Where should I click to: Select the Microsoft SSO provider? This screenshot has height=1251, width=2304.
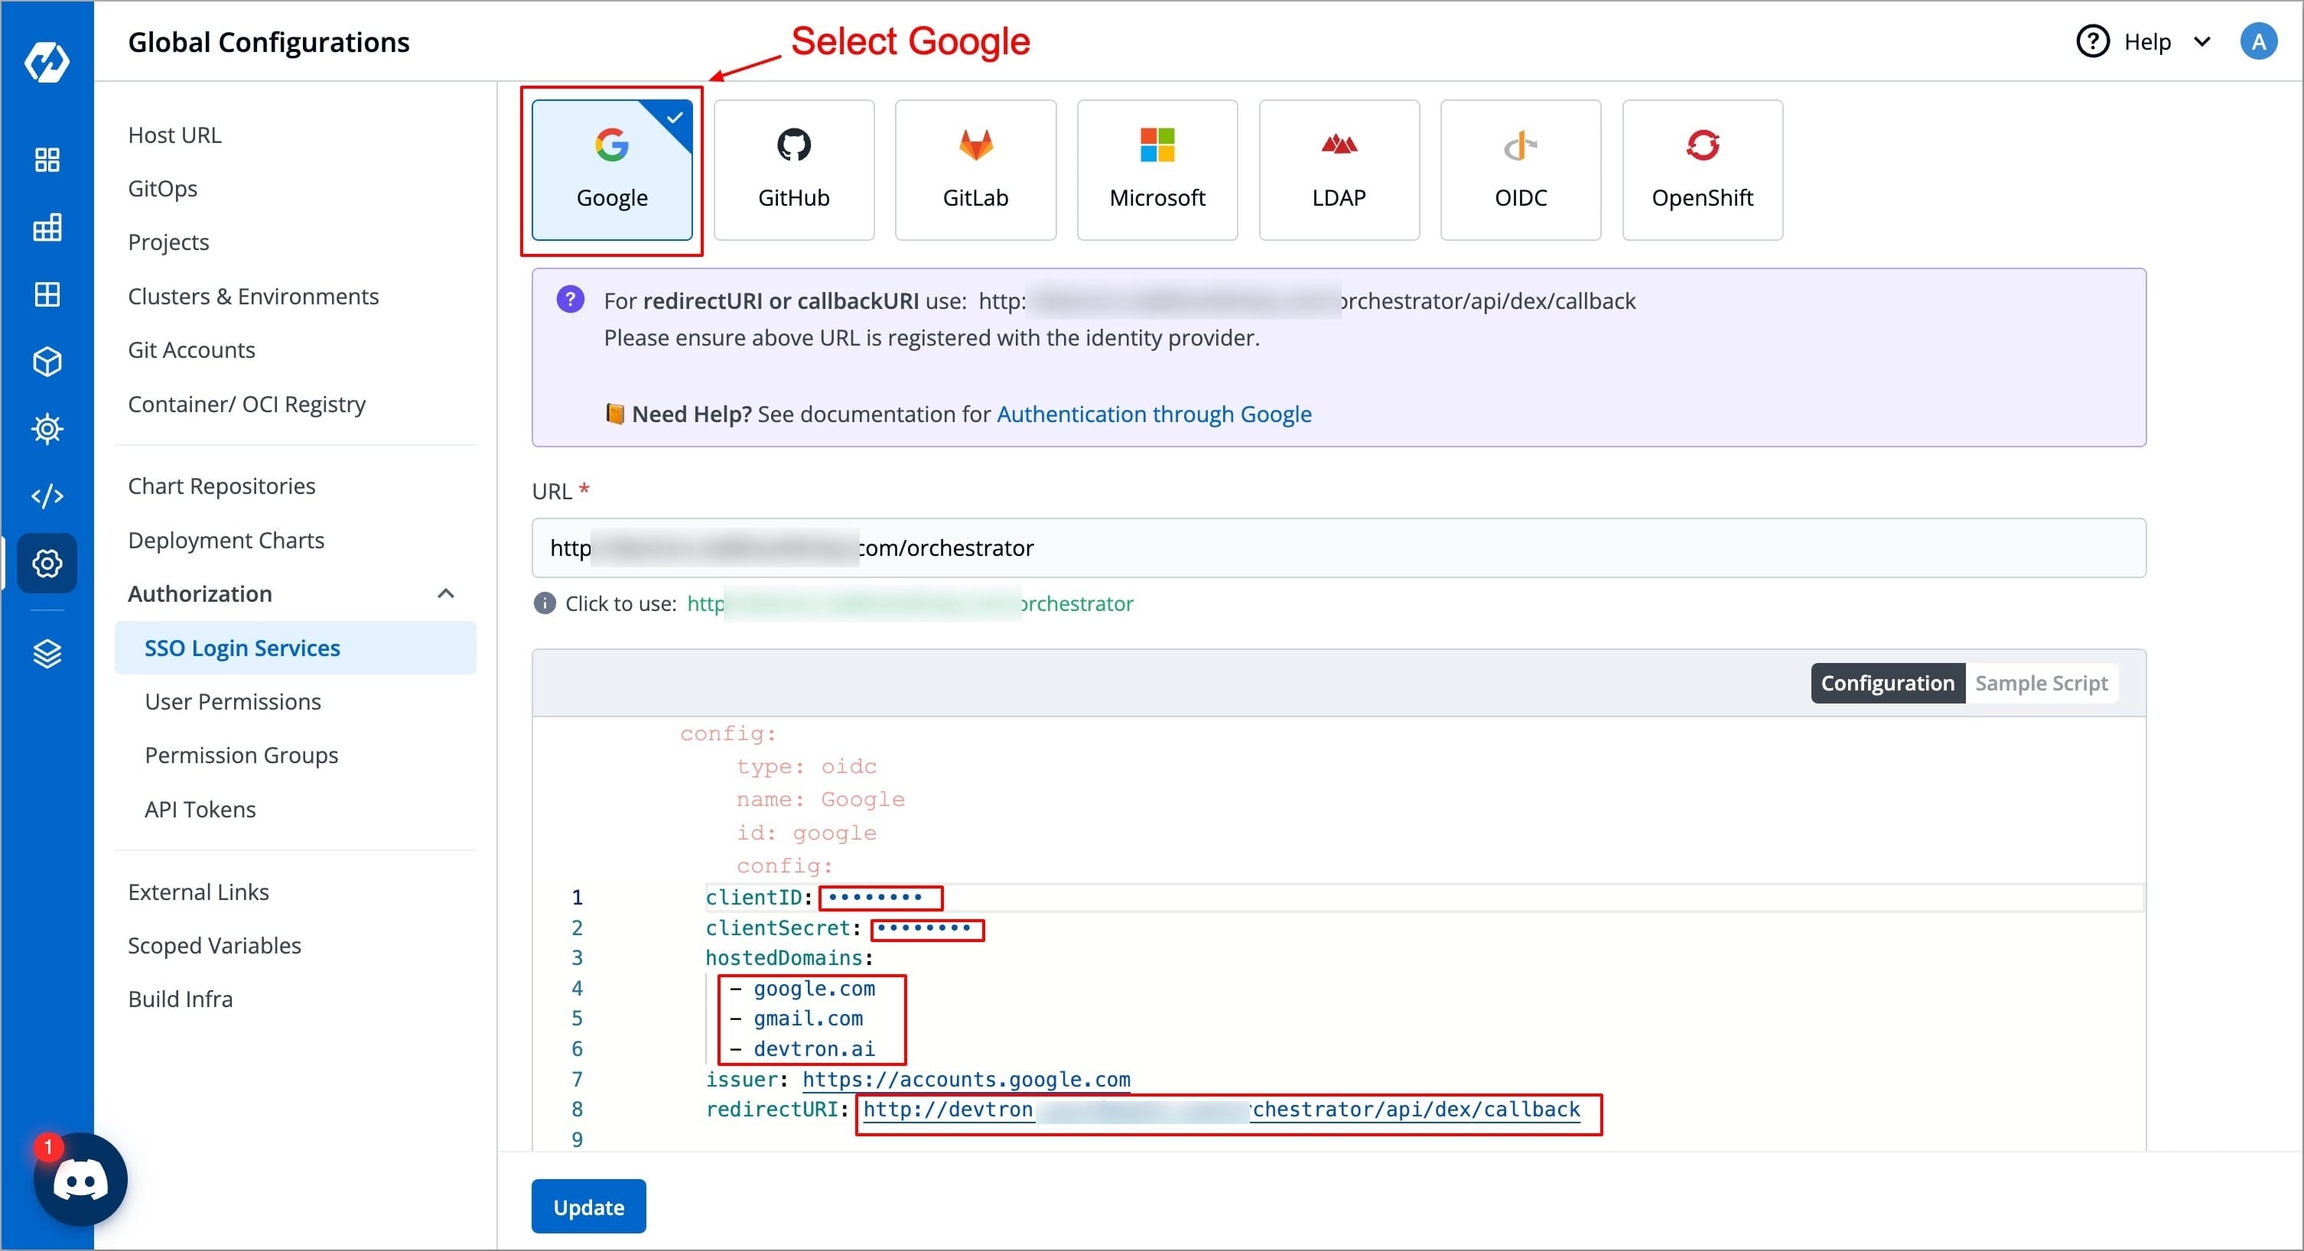click(x=1157, y=170)
